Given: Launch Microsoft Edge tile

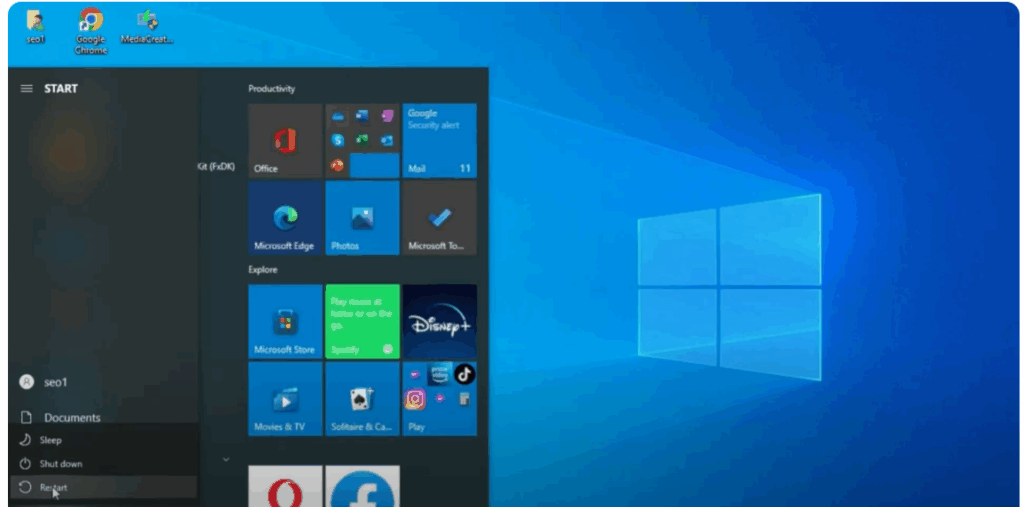Looking at the screenshot, I should (x=285, y=218).
